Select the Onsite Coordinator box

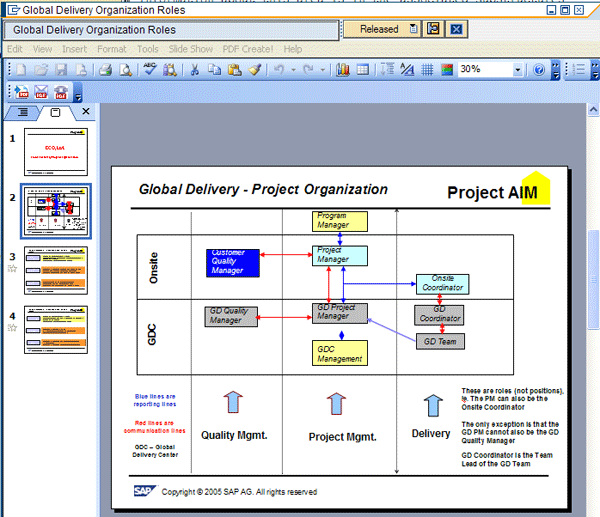pyautogui.click(x=443, y=284)
